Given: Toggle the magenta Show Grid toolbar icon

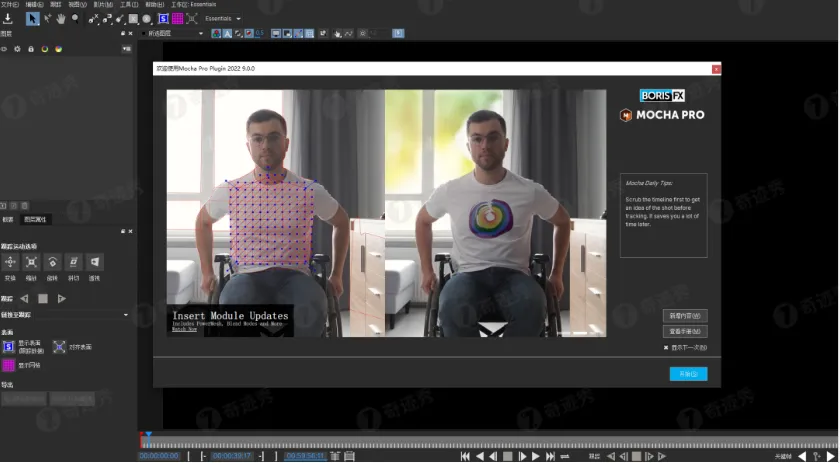Looking at the screenshot, I should tap(177, 19).
